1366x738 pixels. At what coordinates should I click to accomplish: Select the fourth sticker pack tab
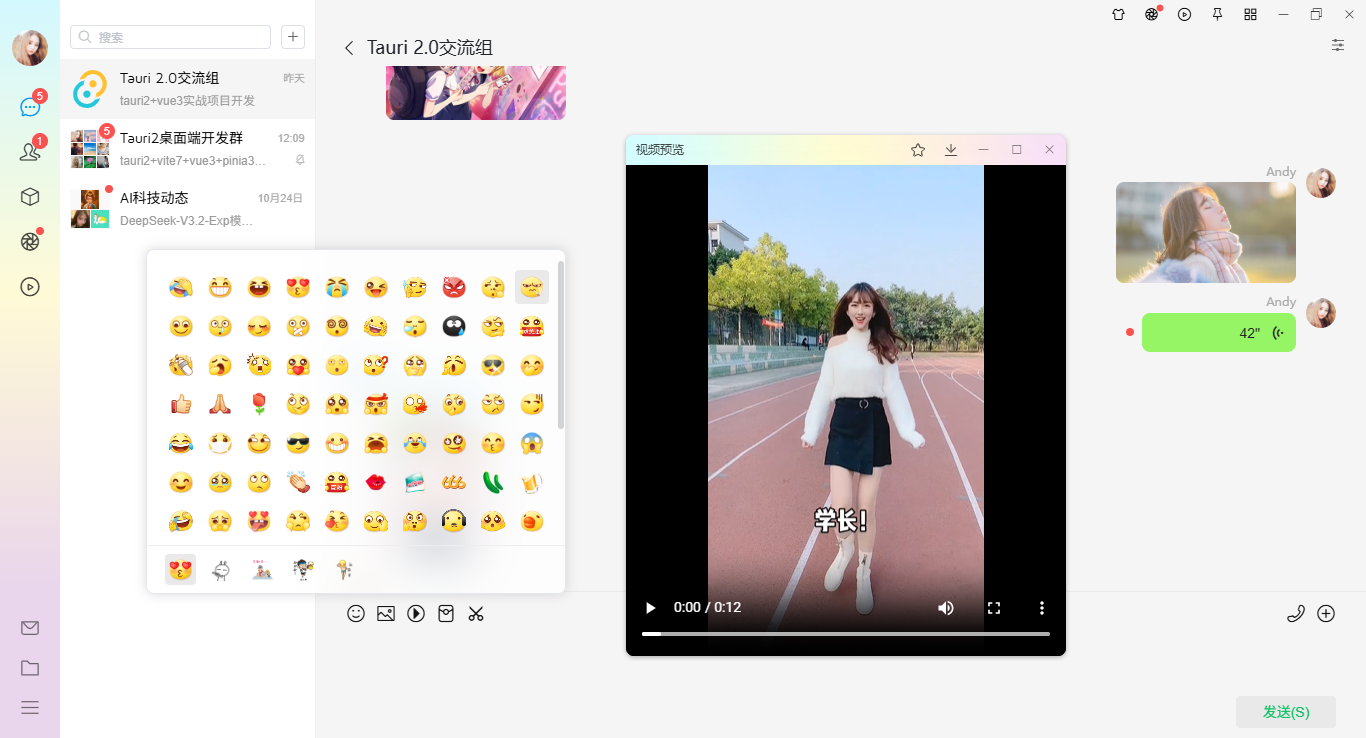pyautogui.click(x=304, y=570)
